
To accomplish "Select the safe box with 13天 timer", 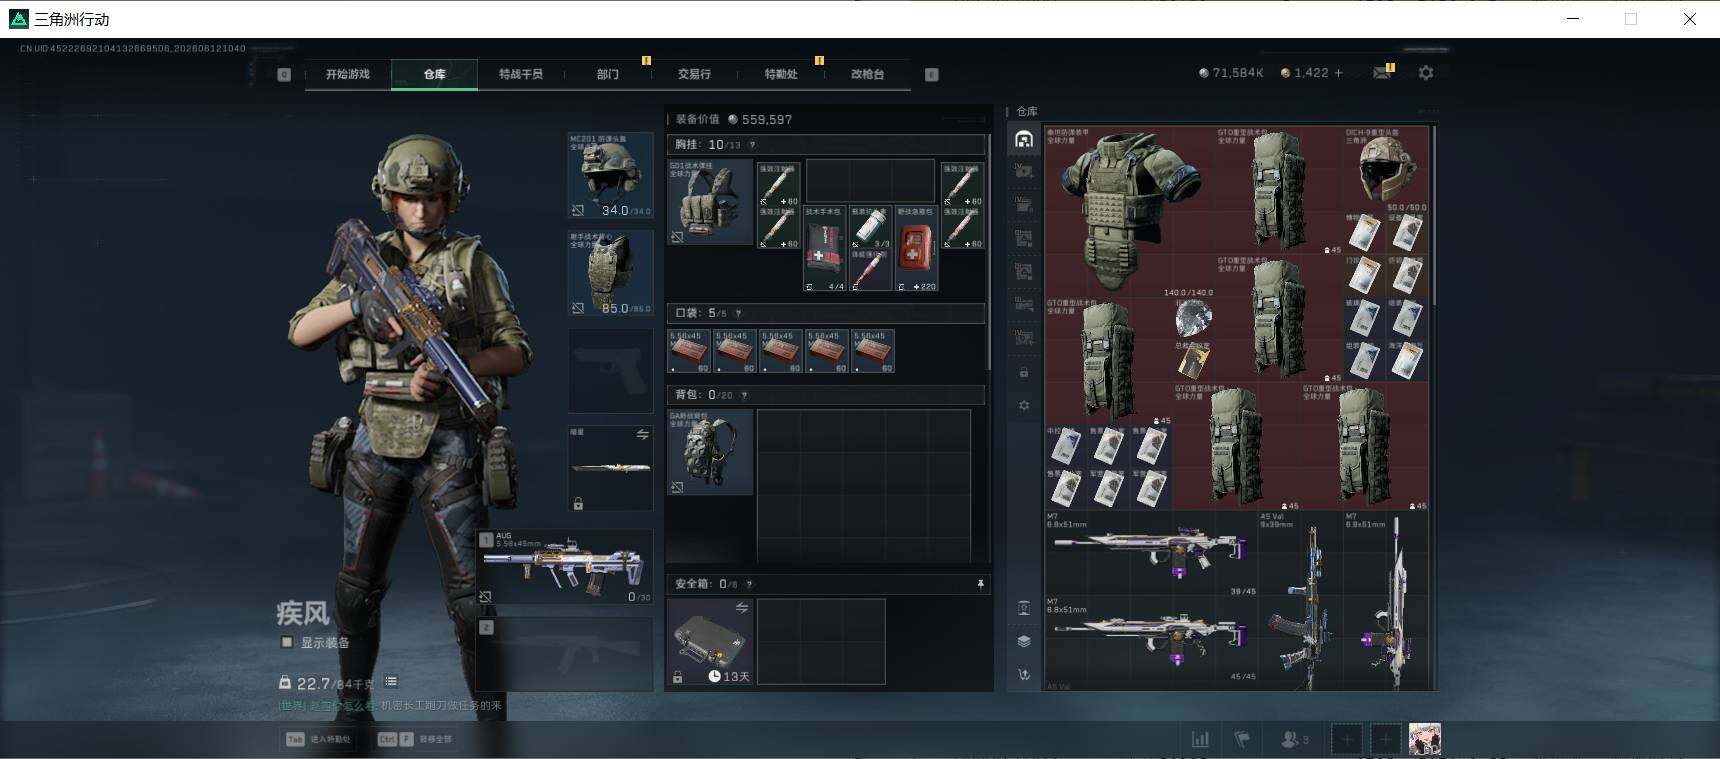I will click(710, 642).
